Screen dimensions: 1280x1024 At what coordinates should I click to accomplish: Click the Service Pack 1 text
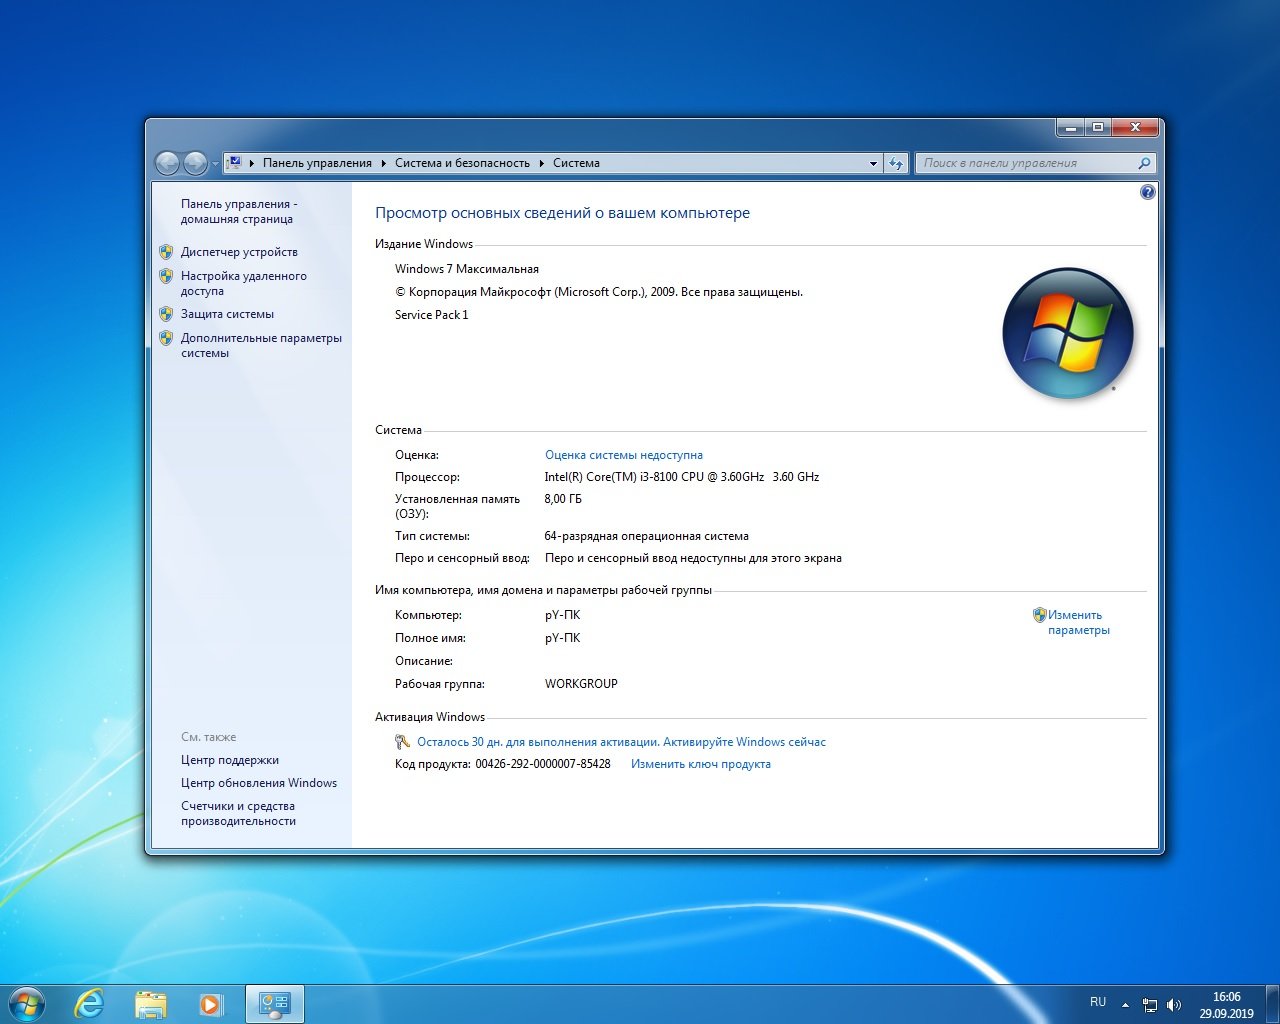[431, 315]
